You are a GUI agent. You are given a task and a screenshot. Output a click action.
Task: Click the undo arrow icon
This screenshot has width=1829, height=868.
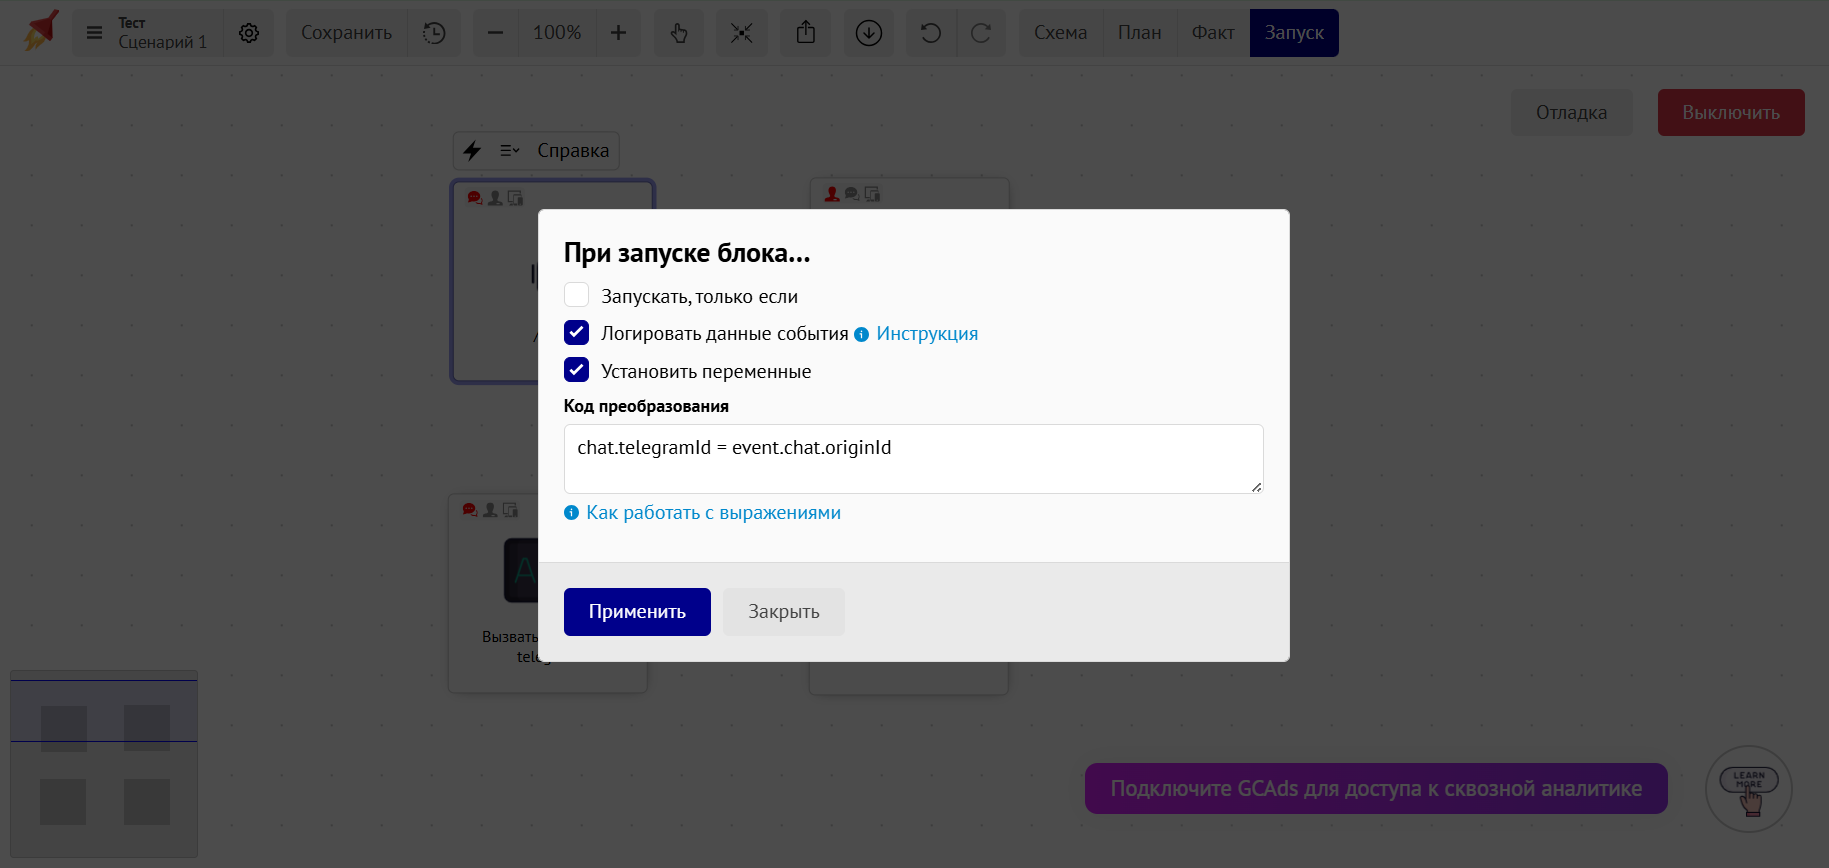click(x=931, y=33)
